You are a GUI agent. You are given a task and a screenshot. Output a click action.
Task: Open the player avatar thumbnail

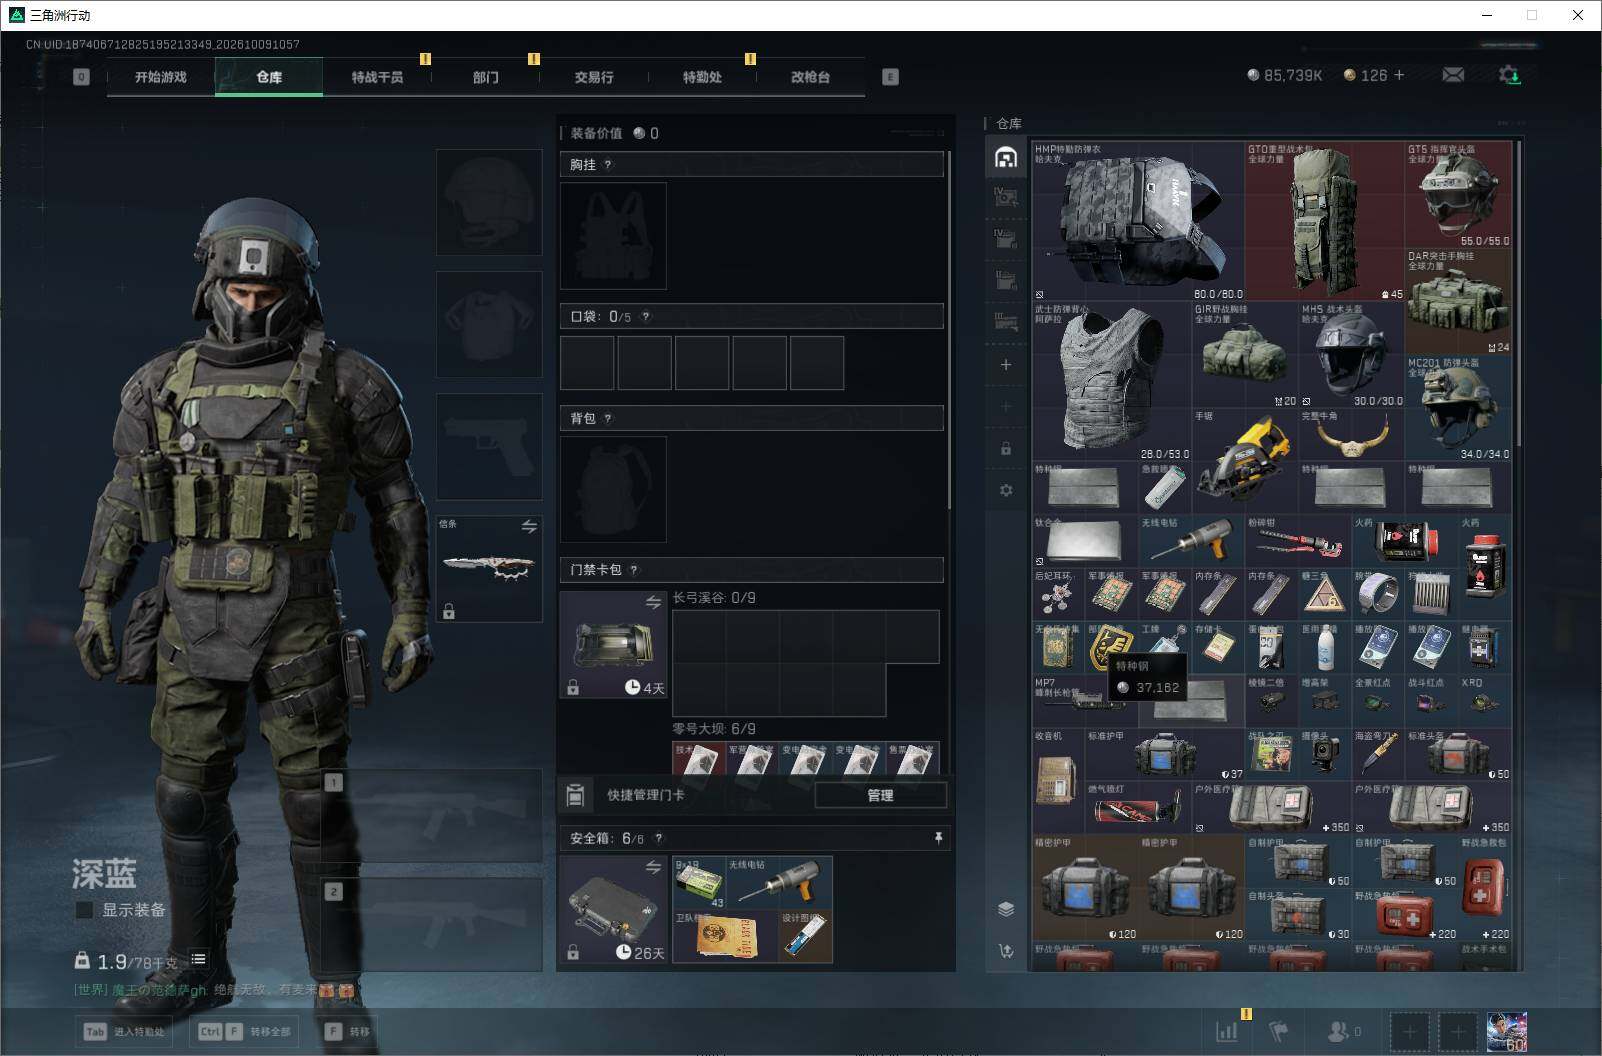1506,1031
